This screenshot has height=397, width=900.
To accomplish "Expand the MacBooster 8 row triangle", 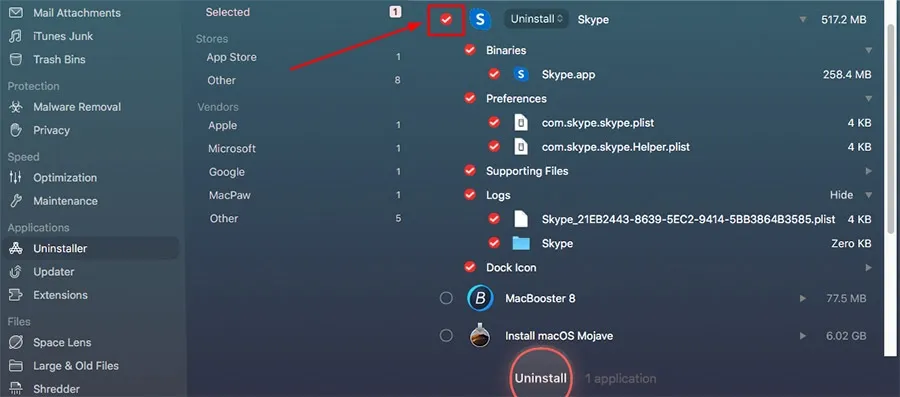I will [x=803, y=298].
